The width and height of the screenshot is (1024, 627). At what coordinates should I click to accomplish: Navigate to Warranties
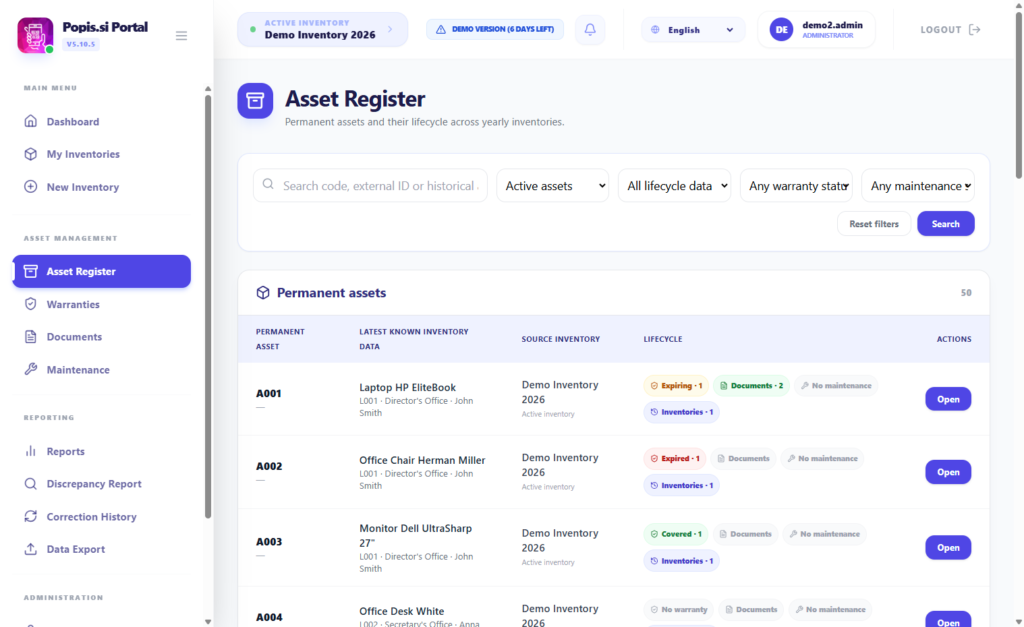[102, 304]
